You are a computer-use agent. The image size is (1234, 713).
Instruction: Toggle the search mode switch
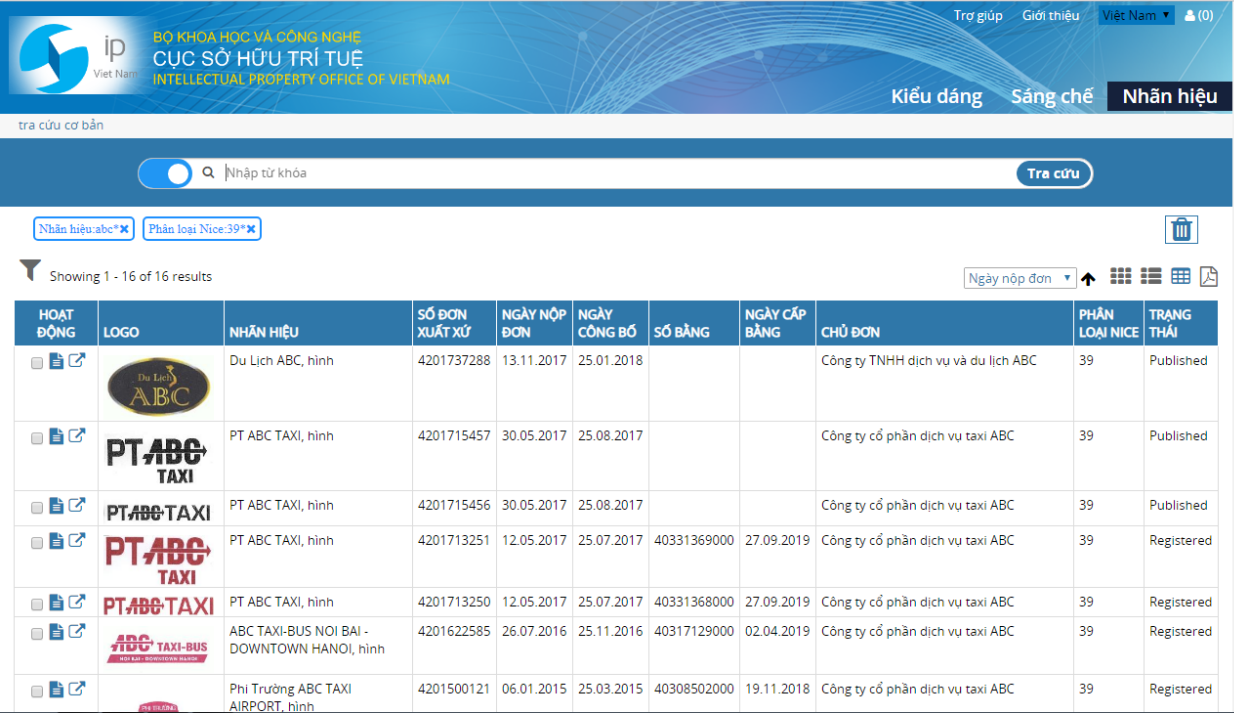point(165,173)
